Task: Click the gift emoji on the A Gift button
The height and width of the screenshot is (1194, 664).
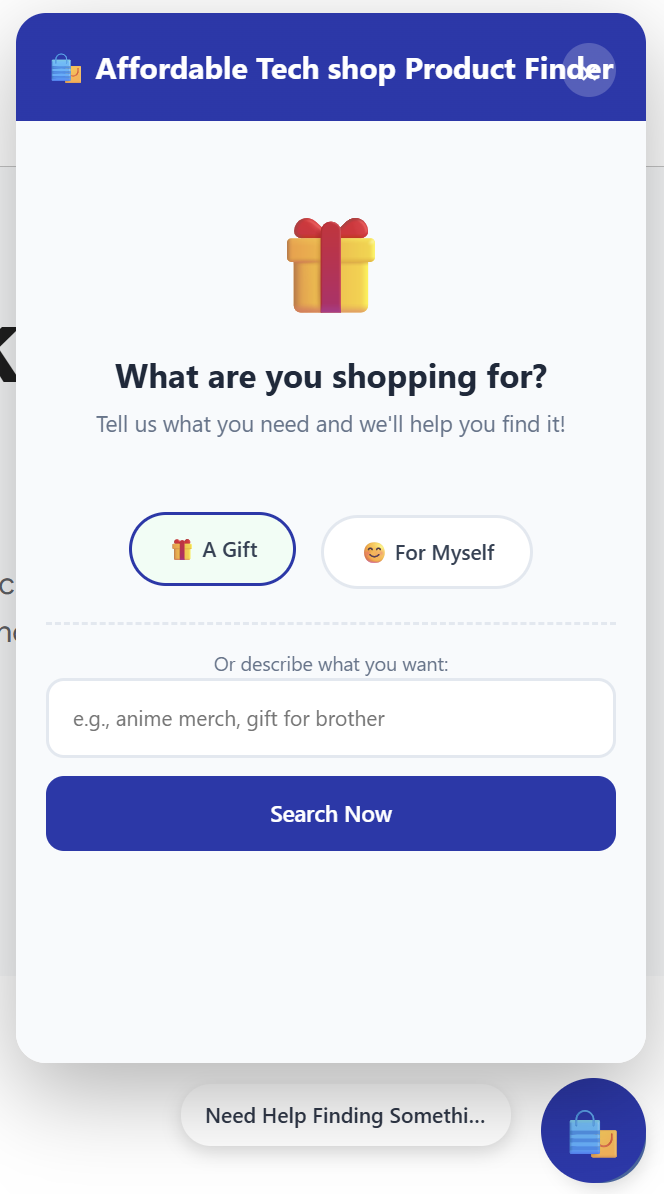Action: tap(181, 549)
